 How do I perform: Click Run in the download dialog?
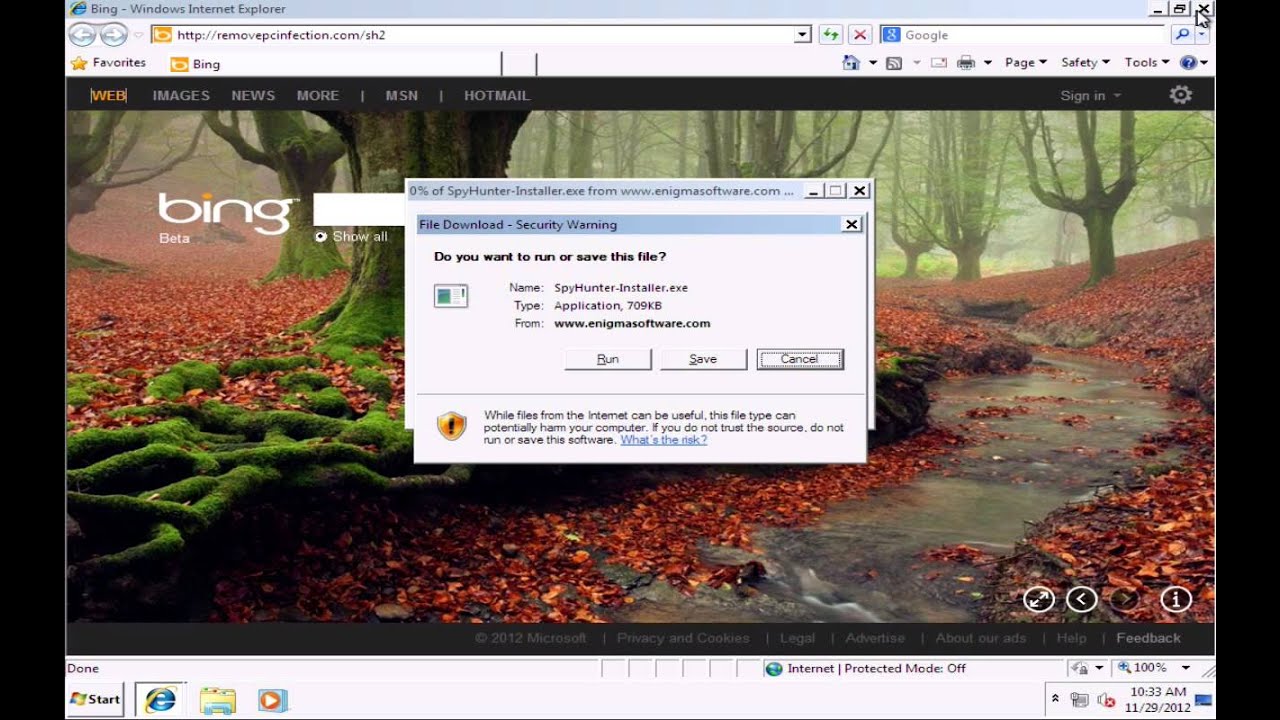tap(608, 359)
